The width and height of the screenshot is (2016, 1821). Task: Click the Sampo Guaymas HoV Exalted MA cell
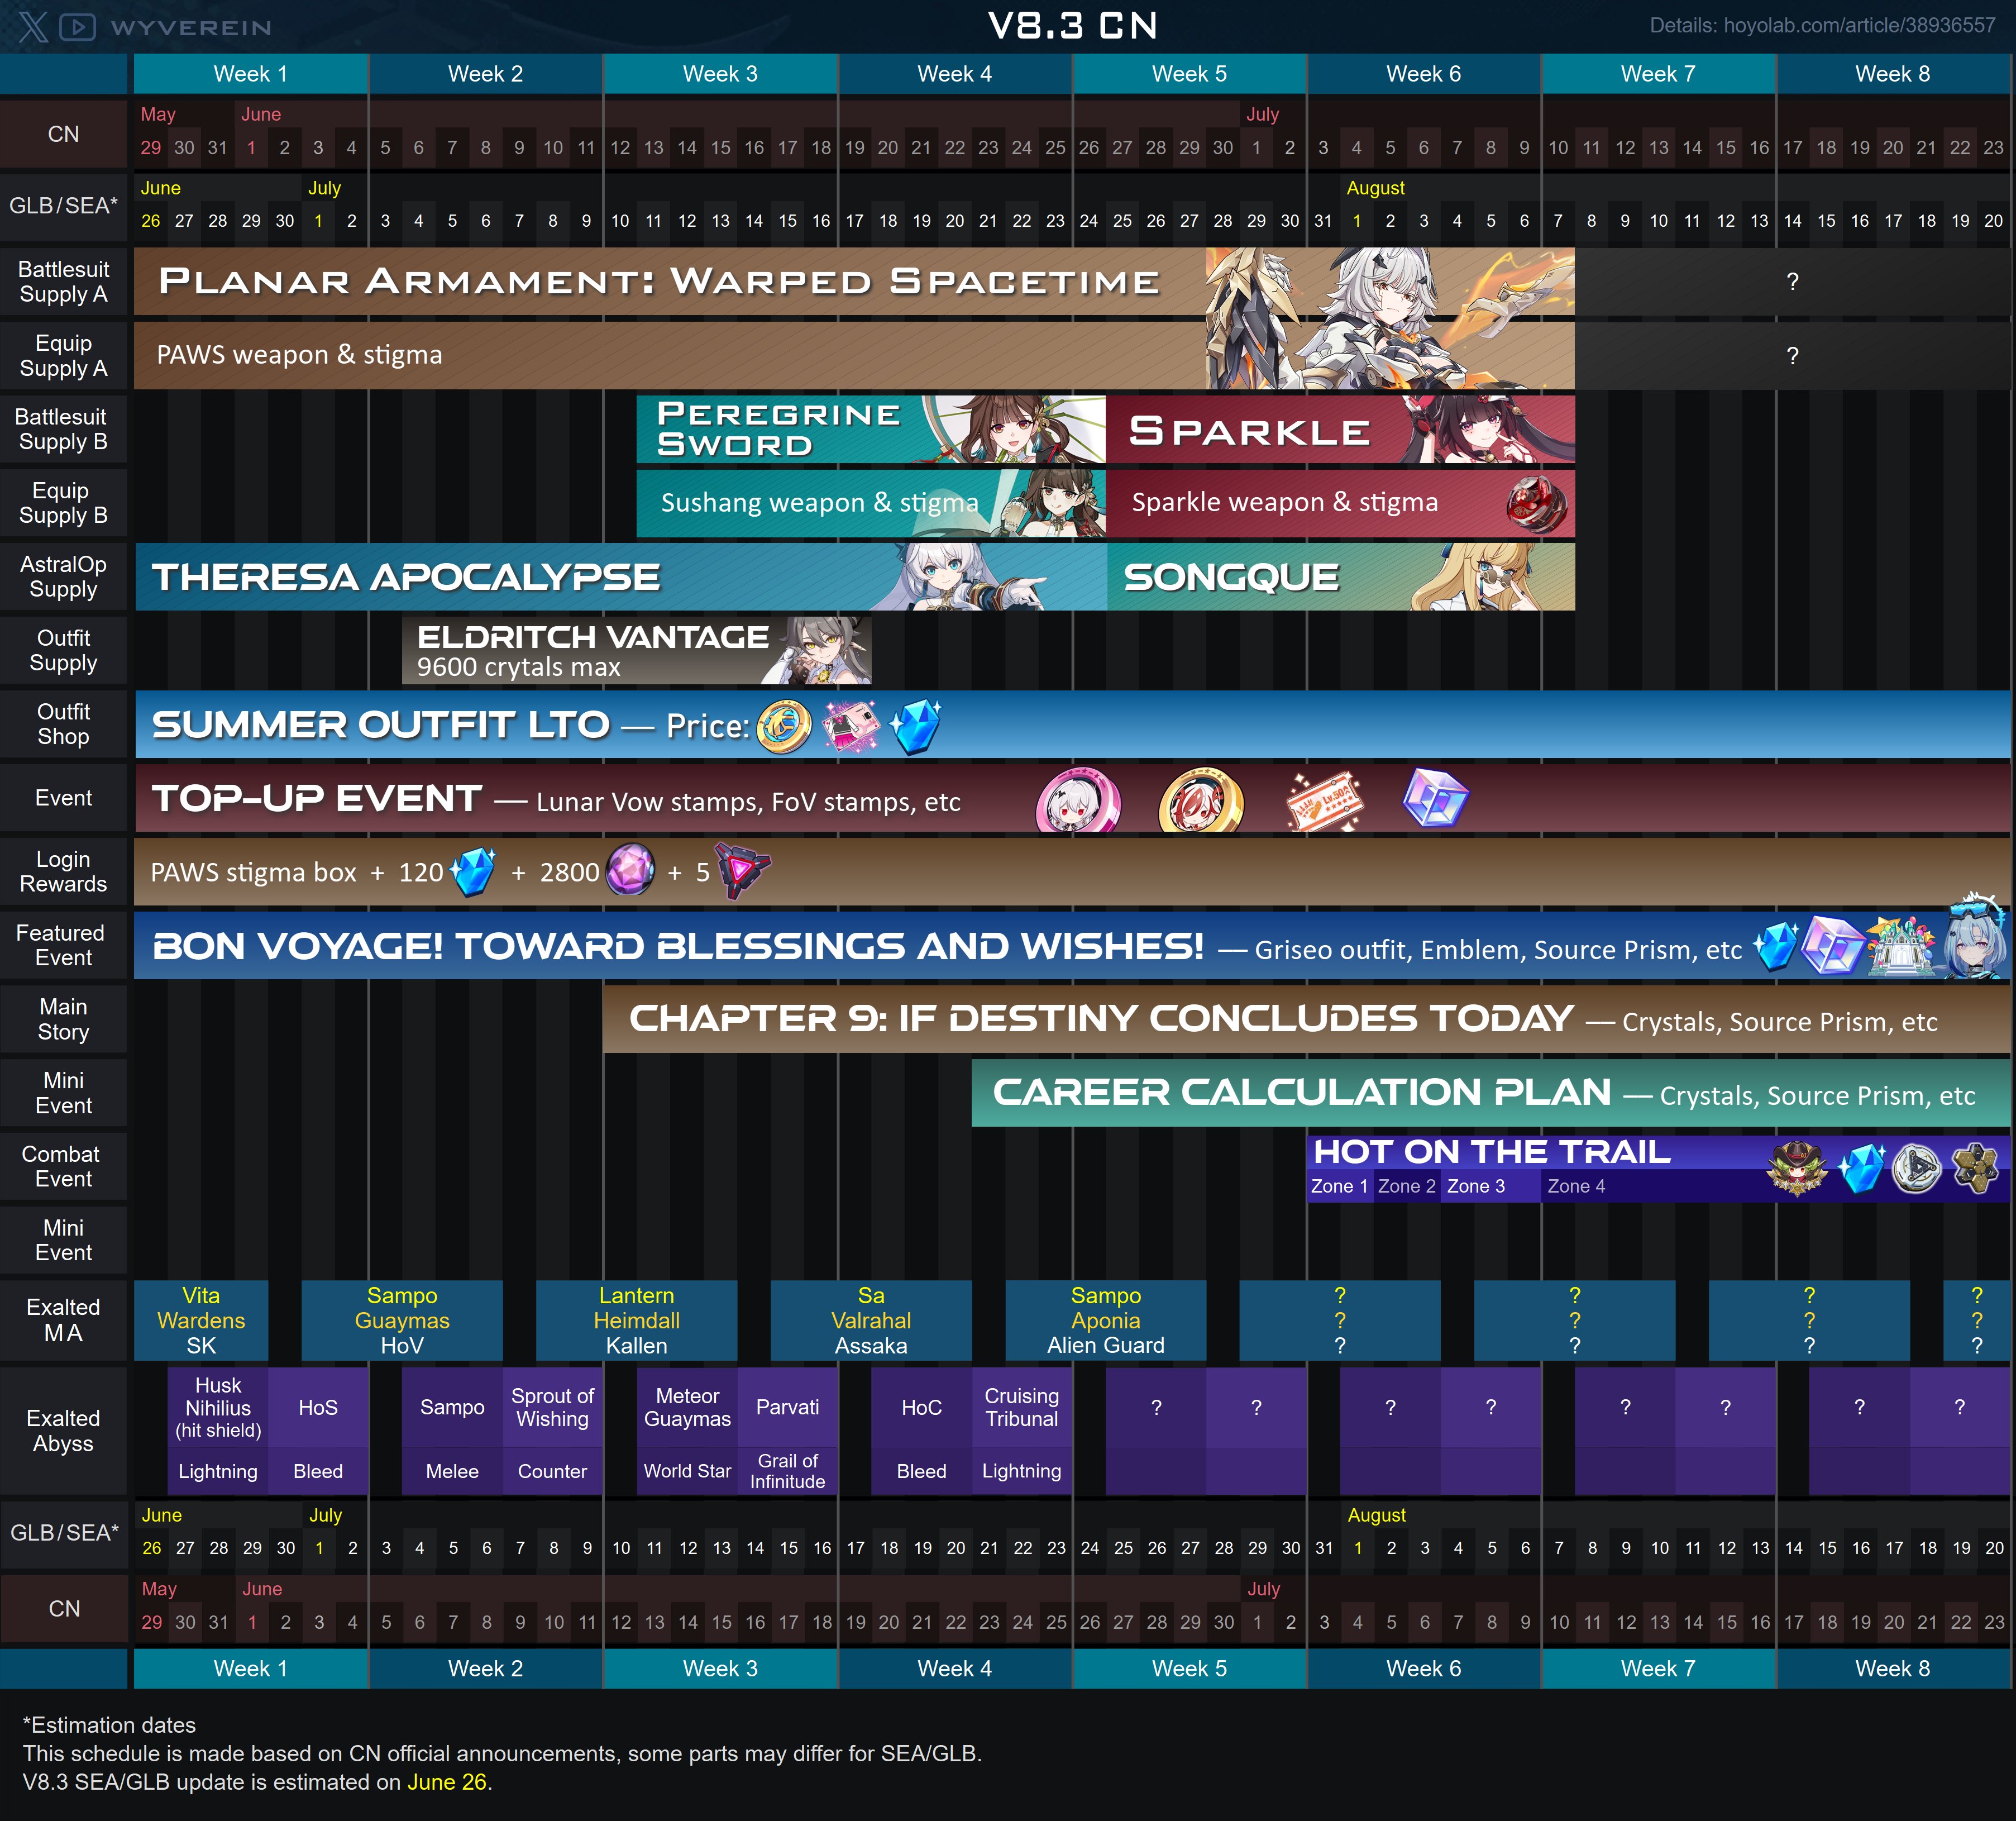[x=402, y=1321]
